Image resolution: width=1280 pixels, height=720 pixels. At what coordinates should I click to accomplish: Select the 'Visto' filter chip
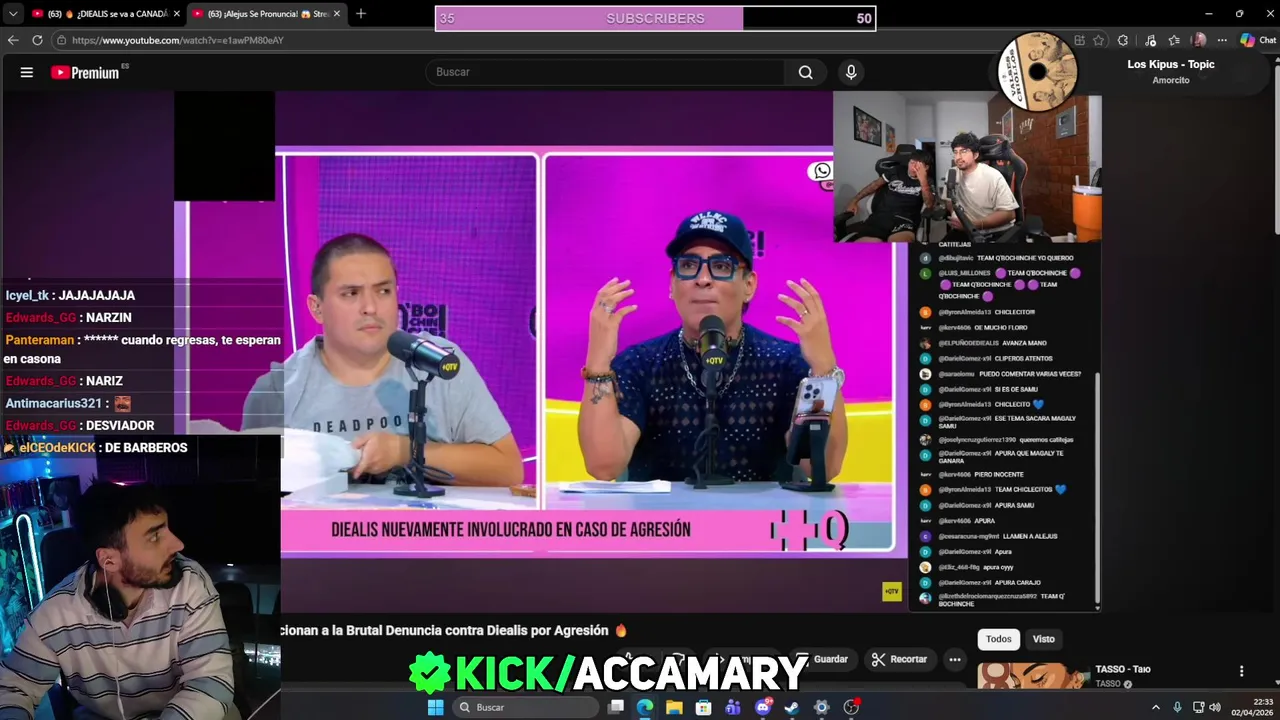(x=1043, y=639)
